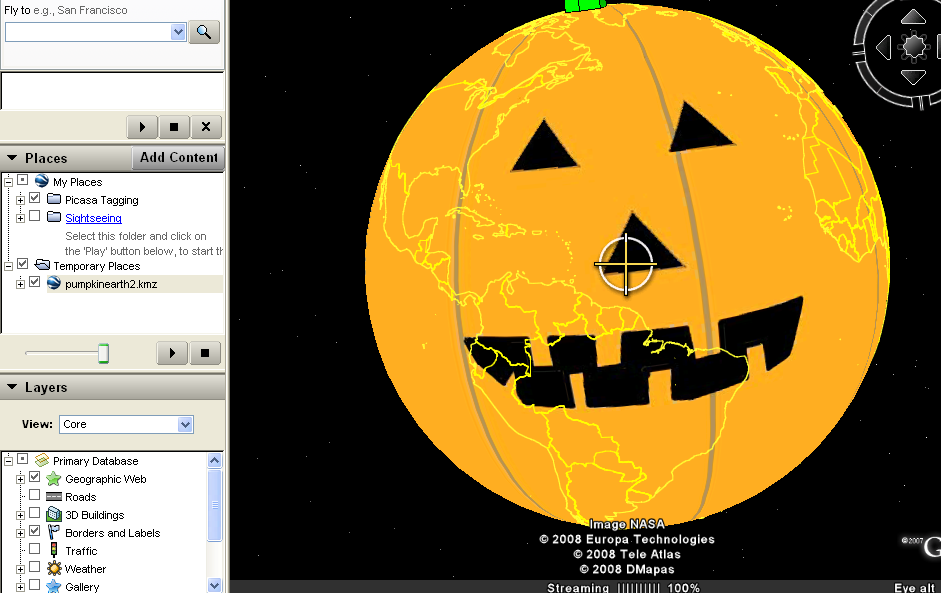Screen dimensions: 941x593
Task: Toggle the Primary Database checkbox
Action: [x=22, y=459]
